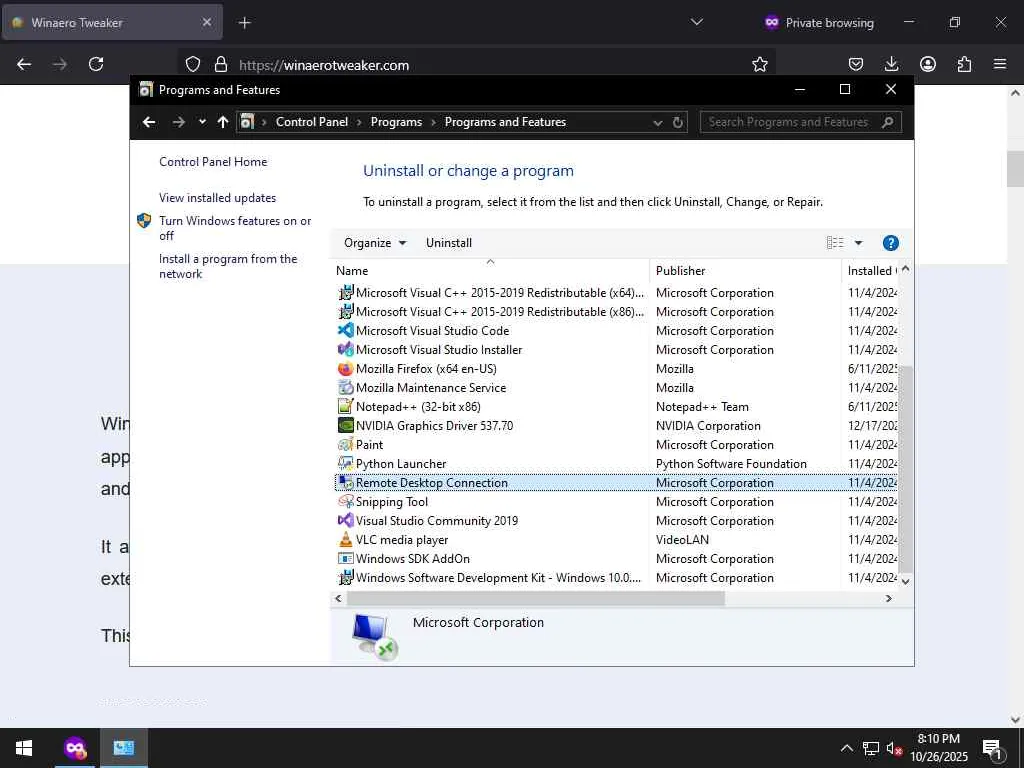Select the Visual Studio Code icon

(345, 330)
